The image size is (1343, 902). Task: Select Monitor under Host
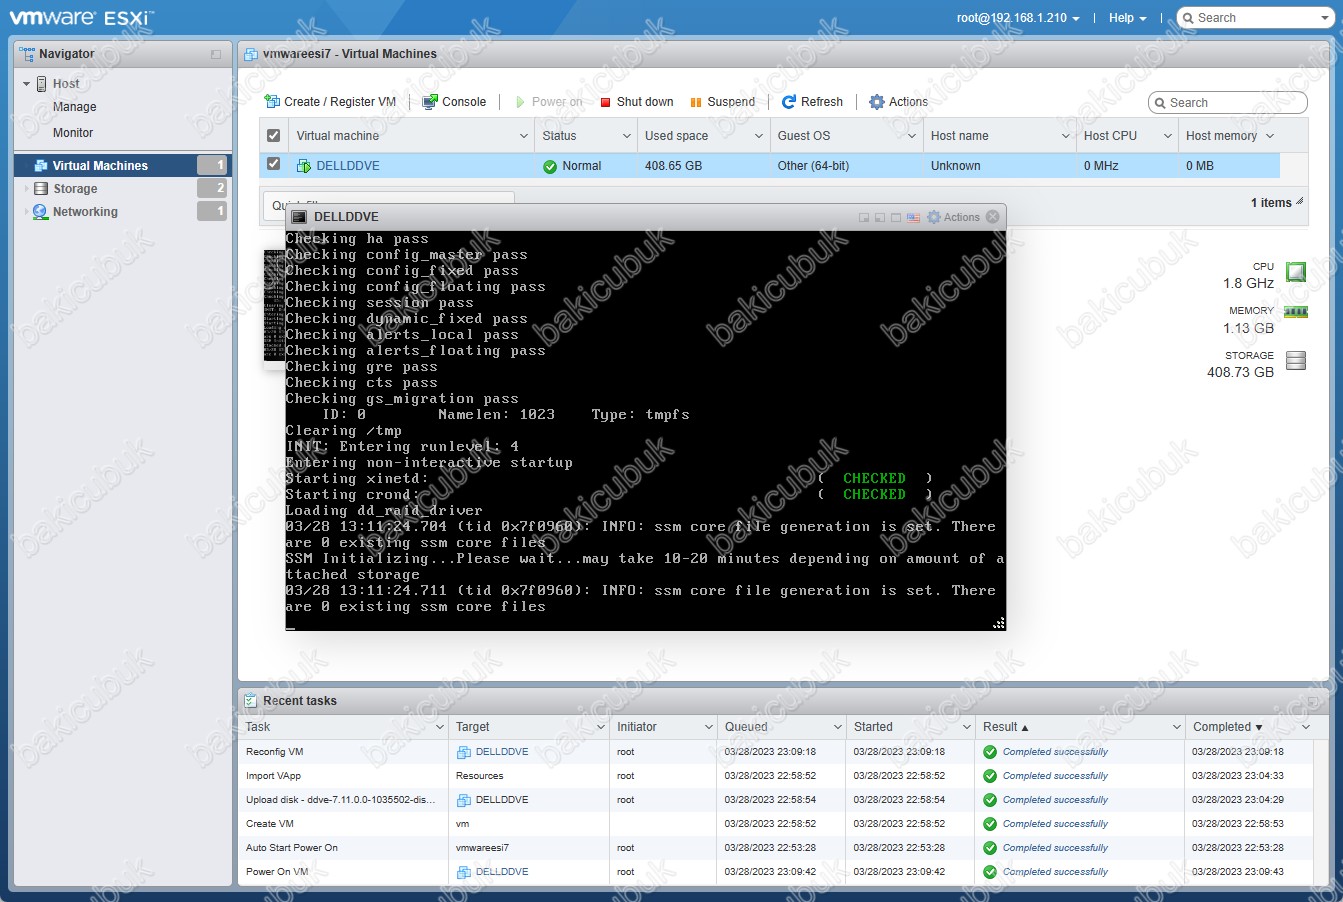coord(73,133)
